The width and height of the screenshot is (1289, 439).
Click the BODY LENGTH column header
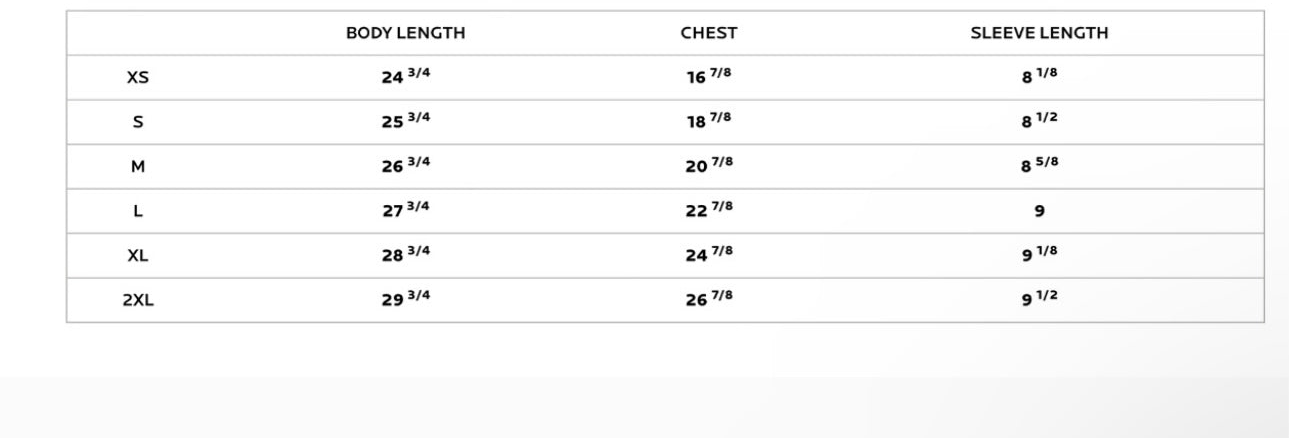coord(405,33)
